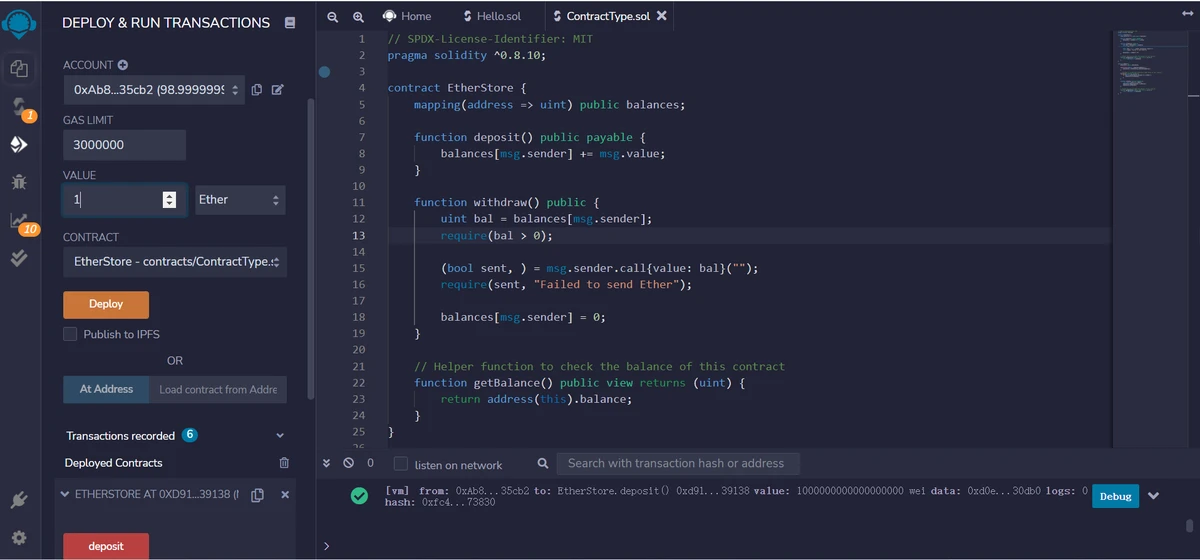Clear the terminal console icon
Viewport: 1200px width, 560px height.
point(348,463)
